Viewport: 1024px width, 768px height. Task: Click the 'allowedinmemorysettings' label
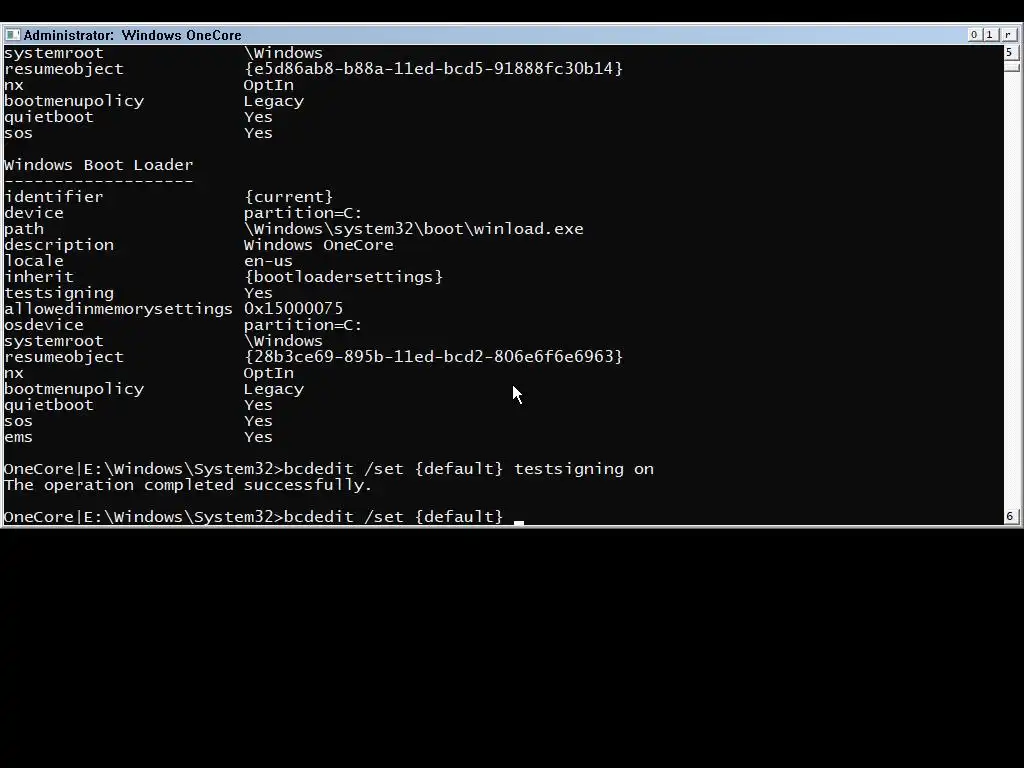click(x=118, y=309)
